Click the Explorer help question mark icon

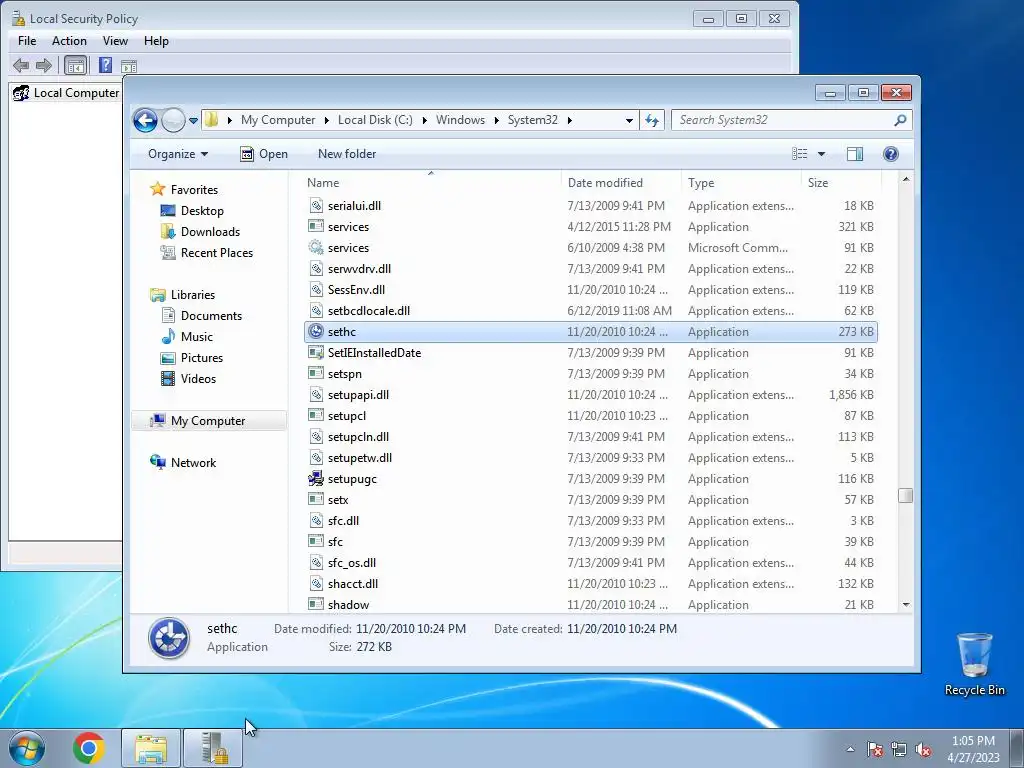pos(891,154)
